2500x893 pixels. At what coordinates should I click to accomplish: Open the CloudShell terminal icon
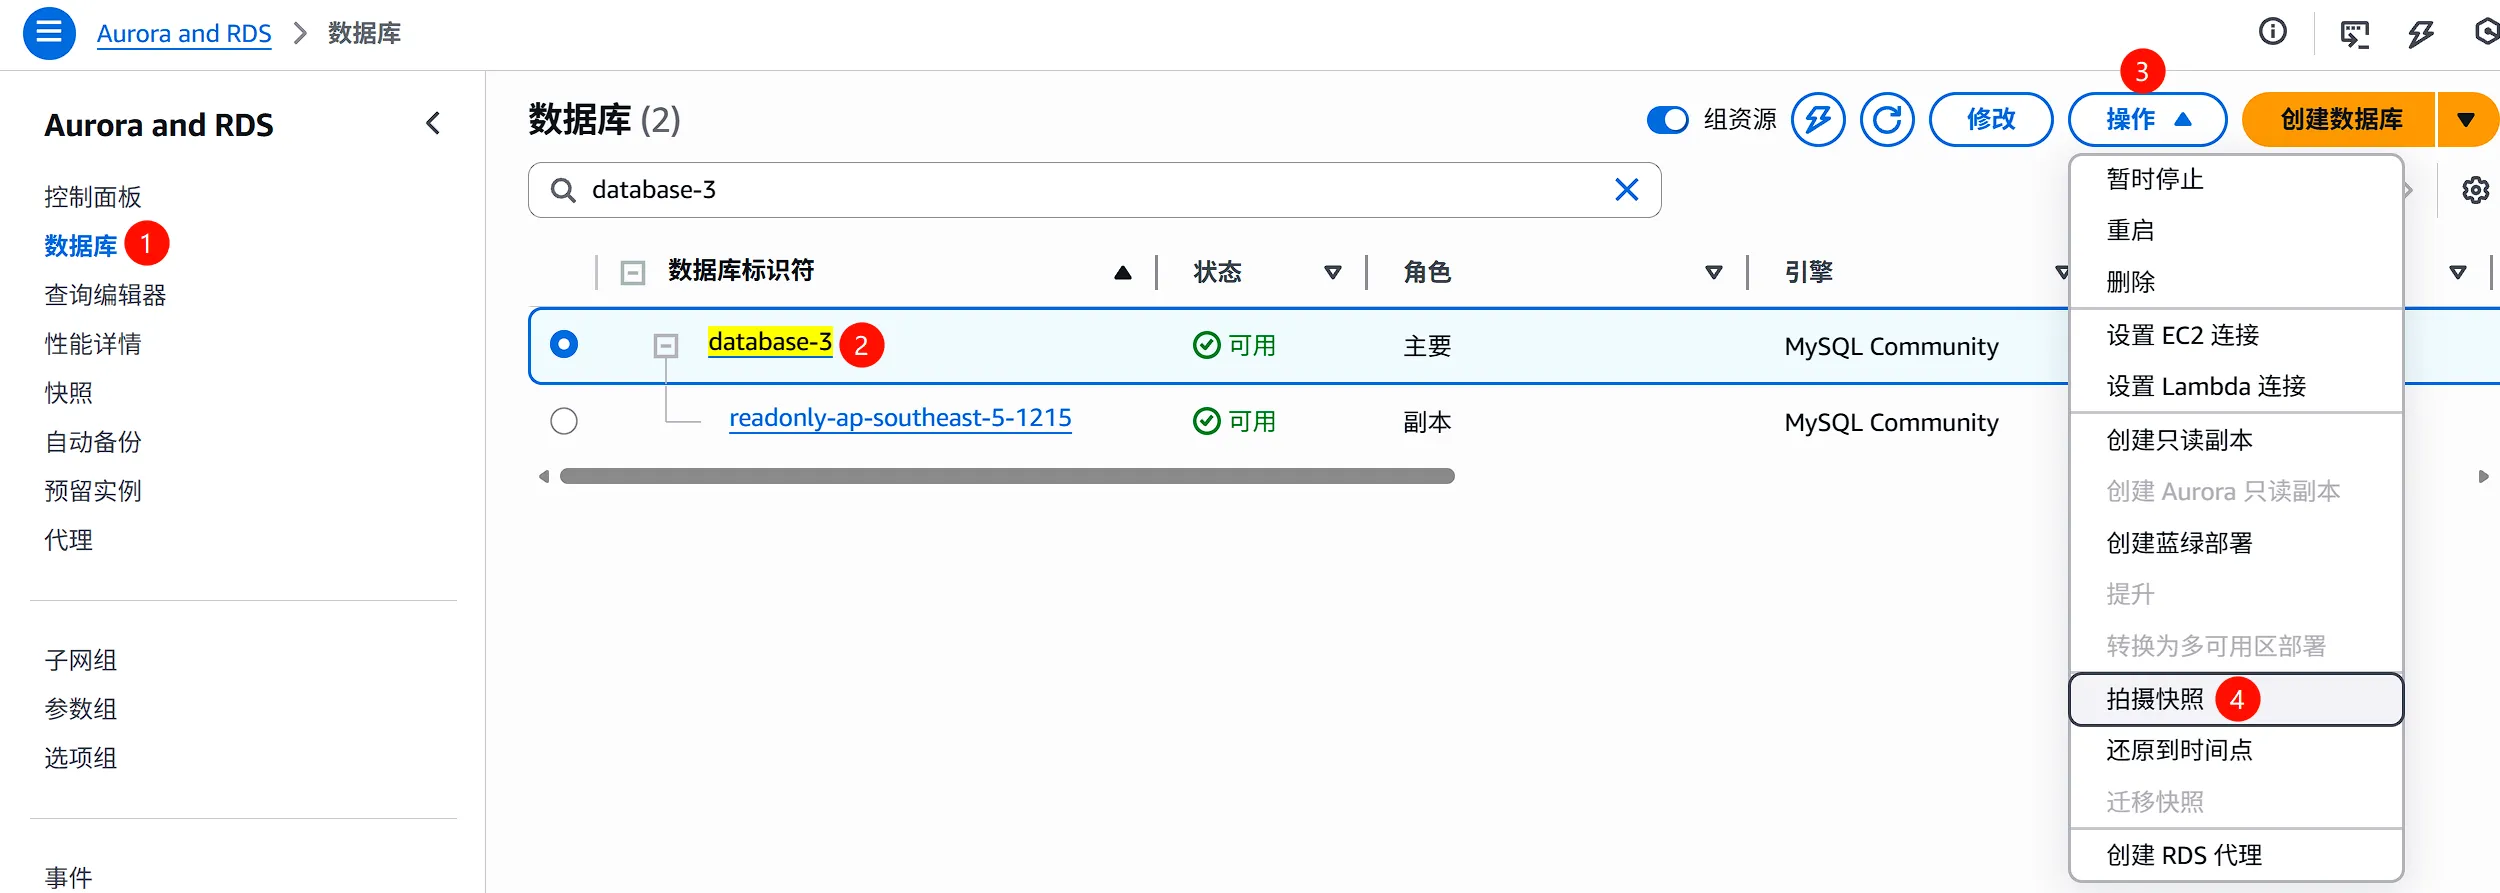tap(2354, 34)
